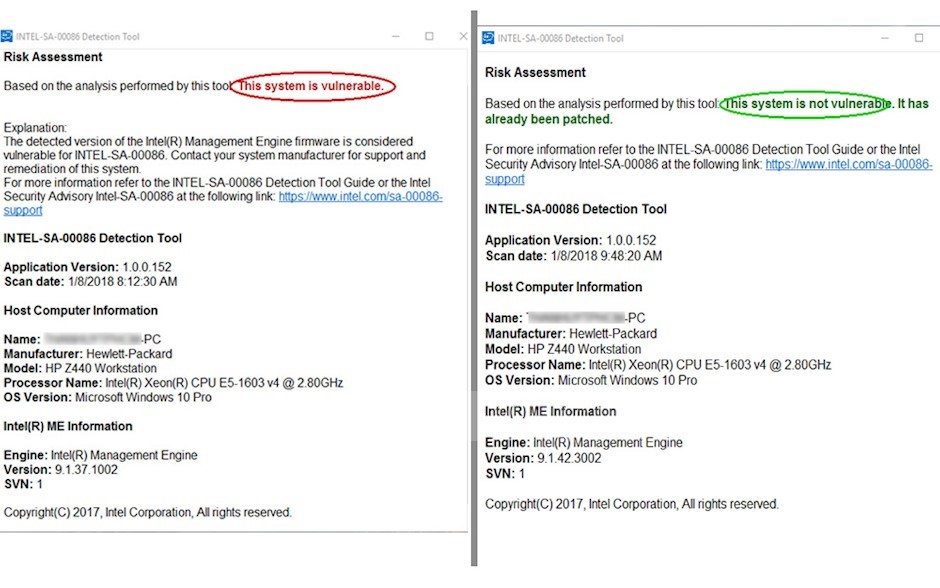Click 'Model: HP Z440 Workstation' in the right window

click(563, 349)
